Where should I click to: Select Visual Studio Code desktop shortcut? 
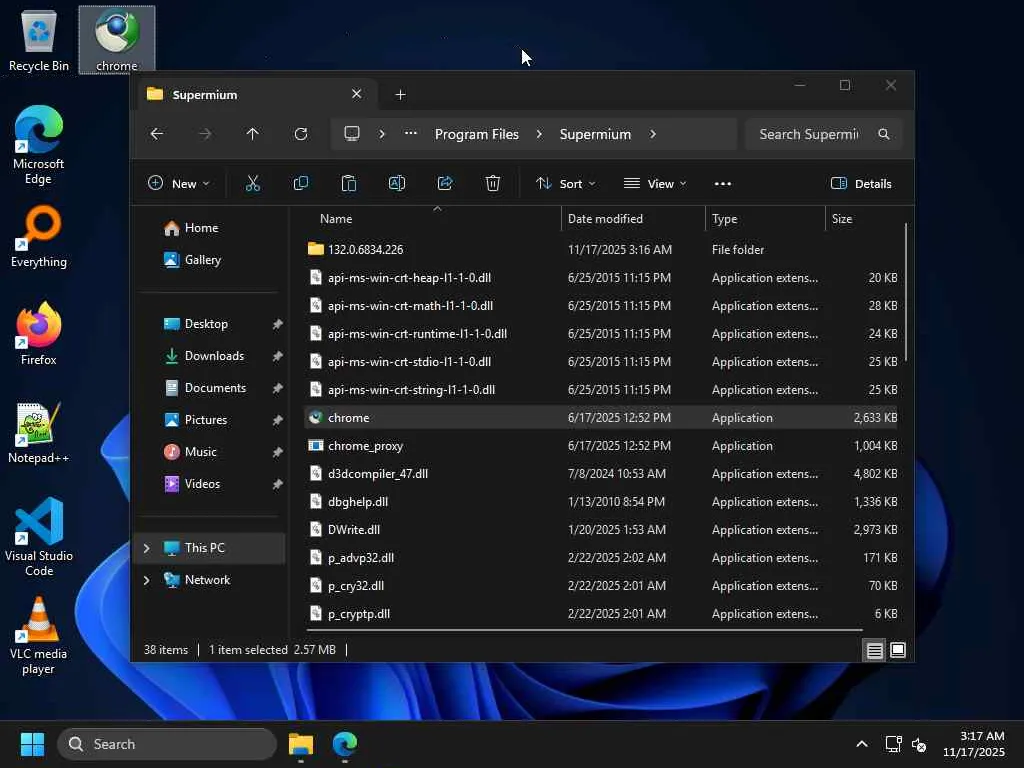click(x=39, y=537)
